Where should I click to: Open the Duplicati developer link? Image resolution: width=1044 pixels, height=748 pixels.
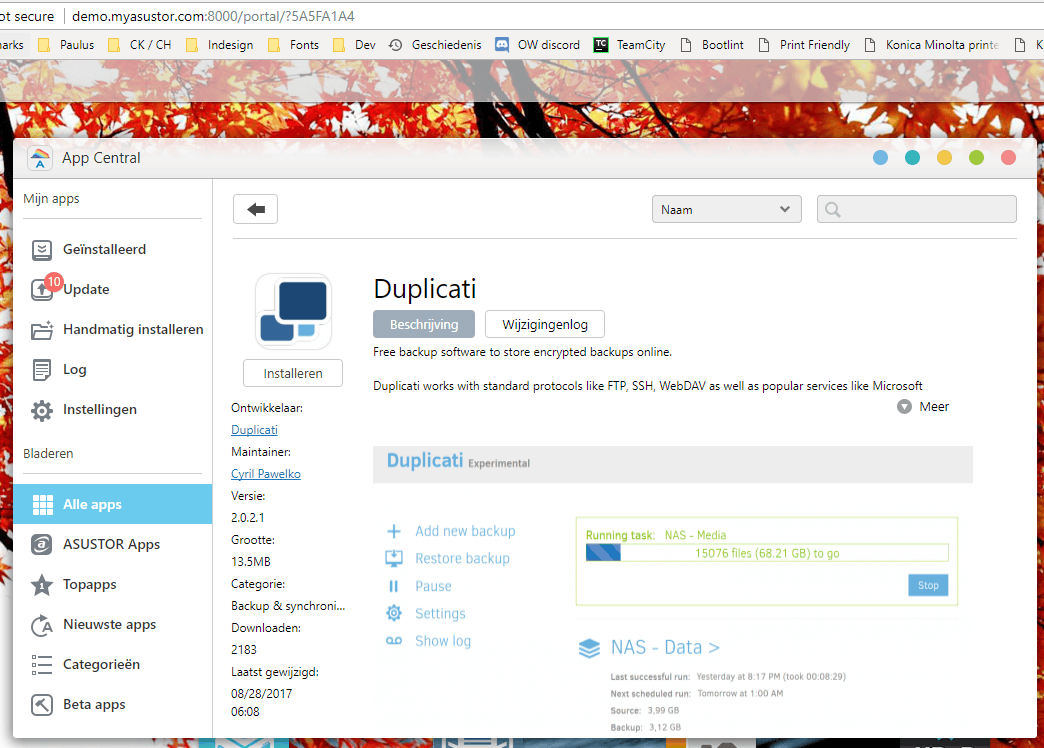254,430
